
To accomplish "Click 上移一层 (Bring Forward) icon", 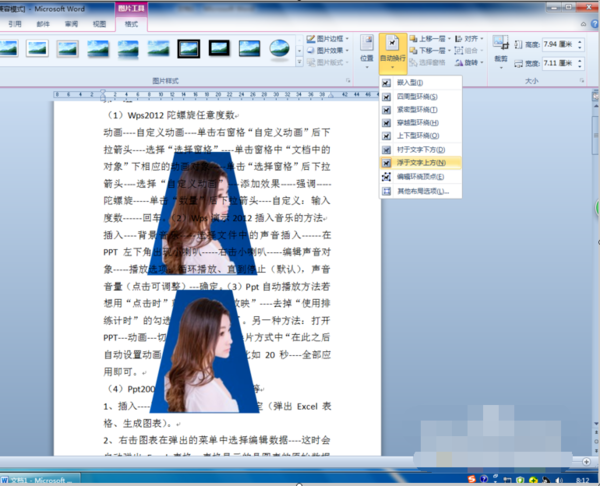I will [x=426, y=38].
